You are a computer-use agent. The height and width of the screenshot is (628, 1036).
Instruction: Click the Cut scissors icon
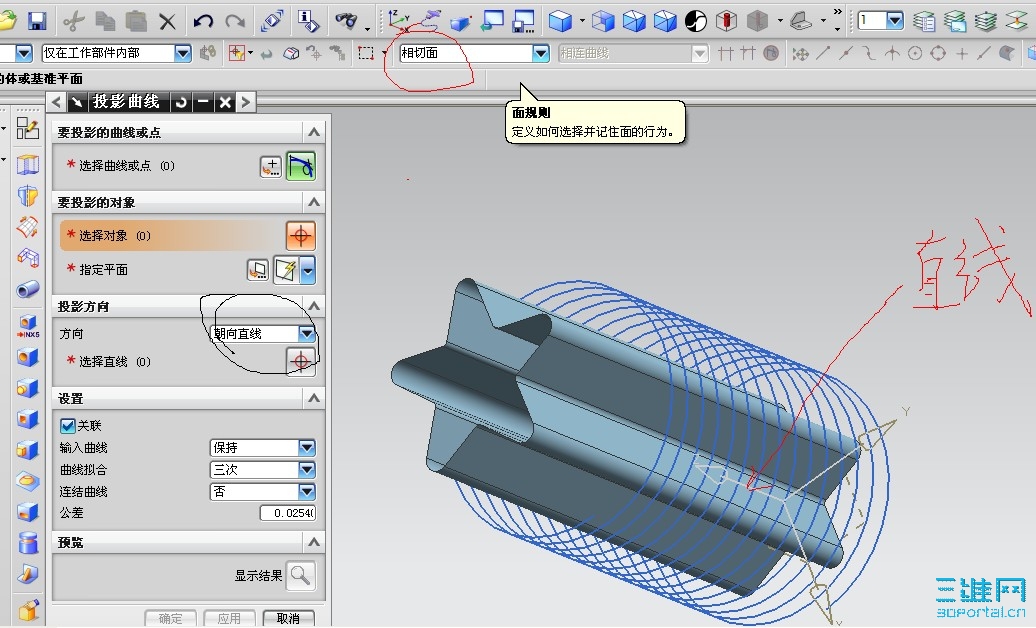tap(73, 21)
